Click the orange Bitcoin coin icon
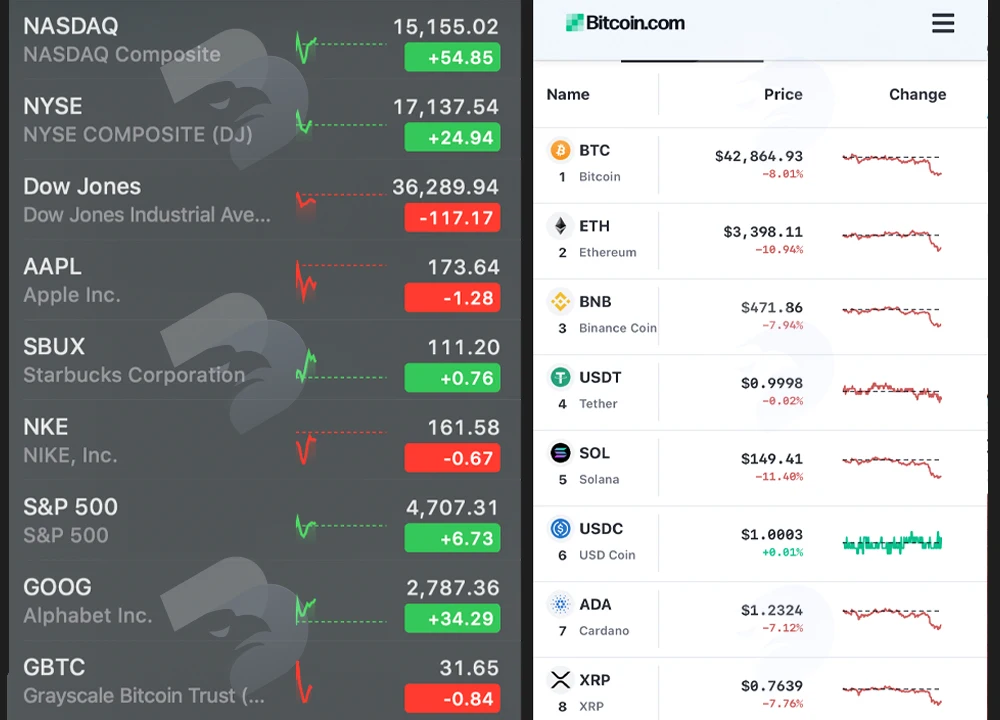Viewport: 1000px width, 720px height. pyautogui.click(x=561, y=151)
